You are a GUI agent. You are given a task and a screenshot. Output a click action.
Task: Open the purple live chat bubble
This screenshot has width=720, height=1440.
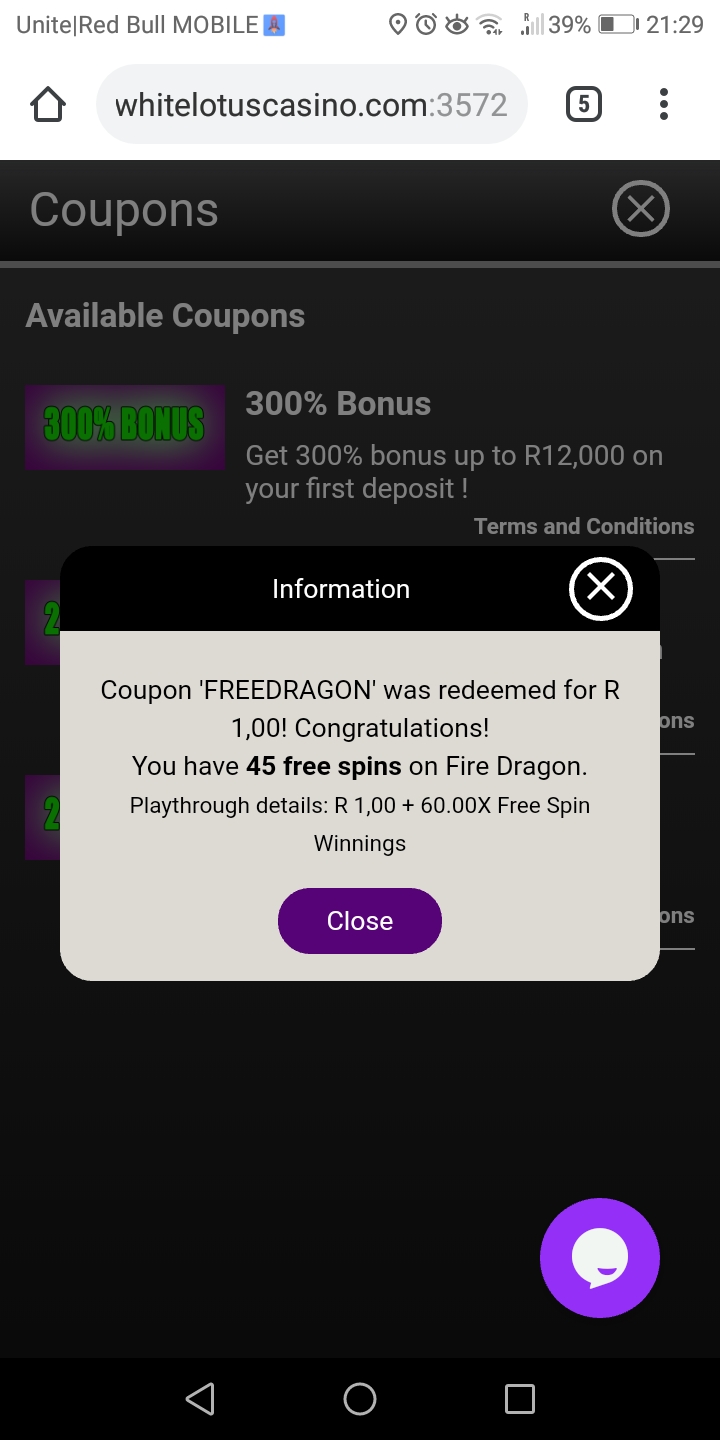pyautogui.click(x=600, y=1257)
